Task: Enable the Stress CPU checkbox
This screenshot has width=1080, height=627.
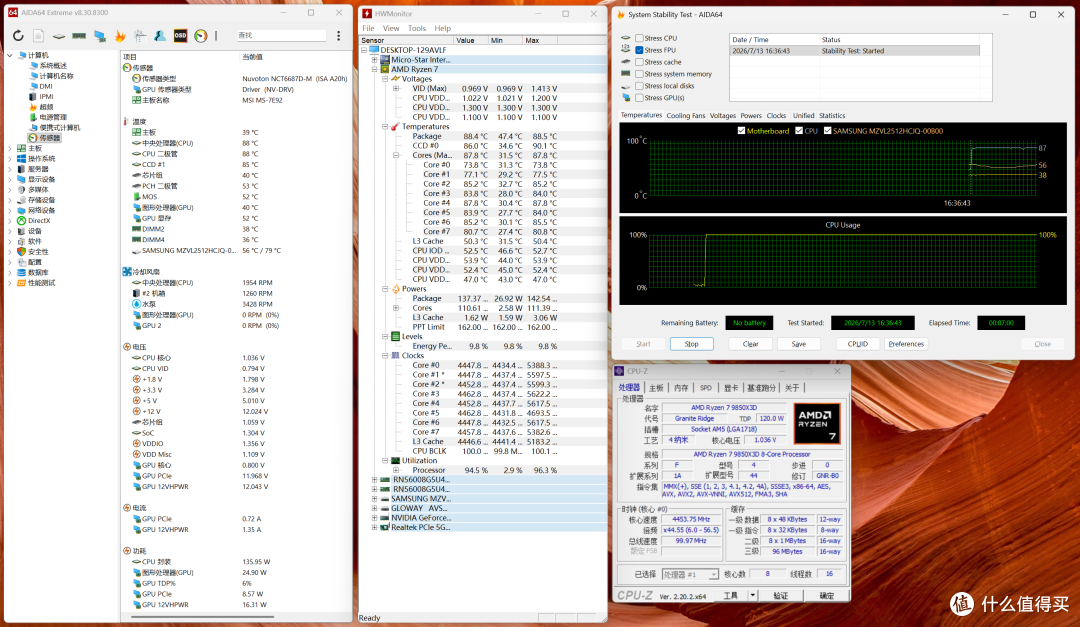Action: (x=639, y=38)
